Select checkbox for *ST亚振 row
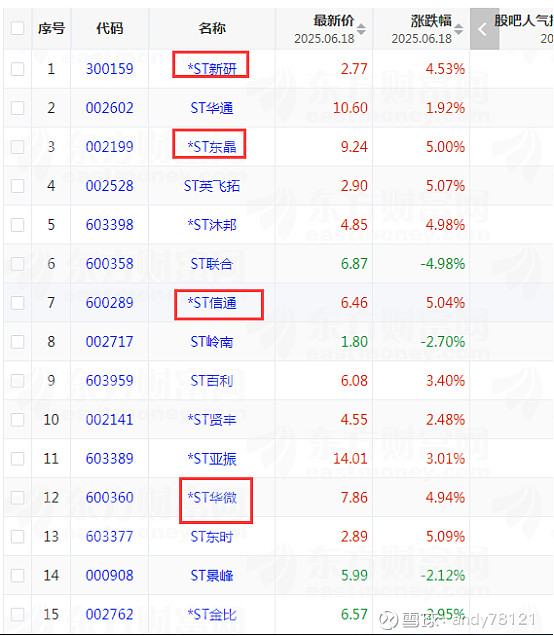Screen dimensions: 554x636 click(x=17, y=458)
